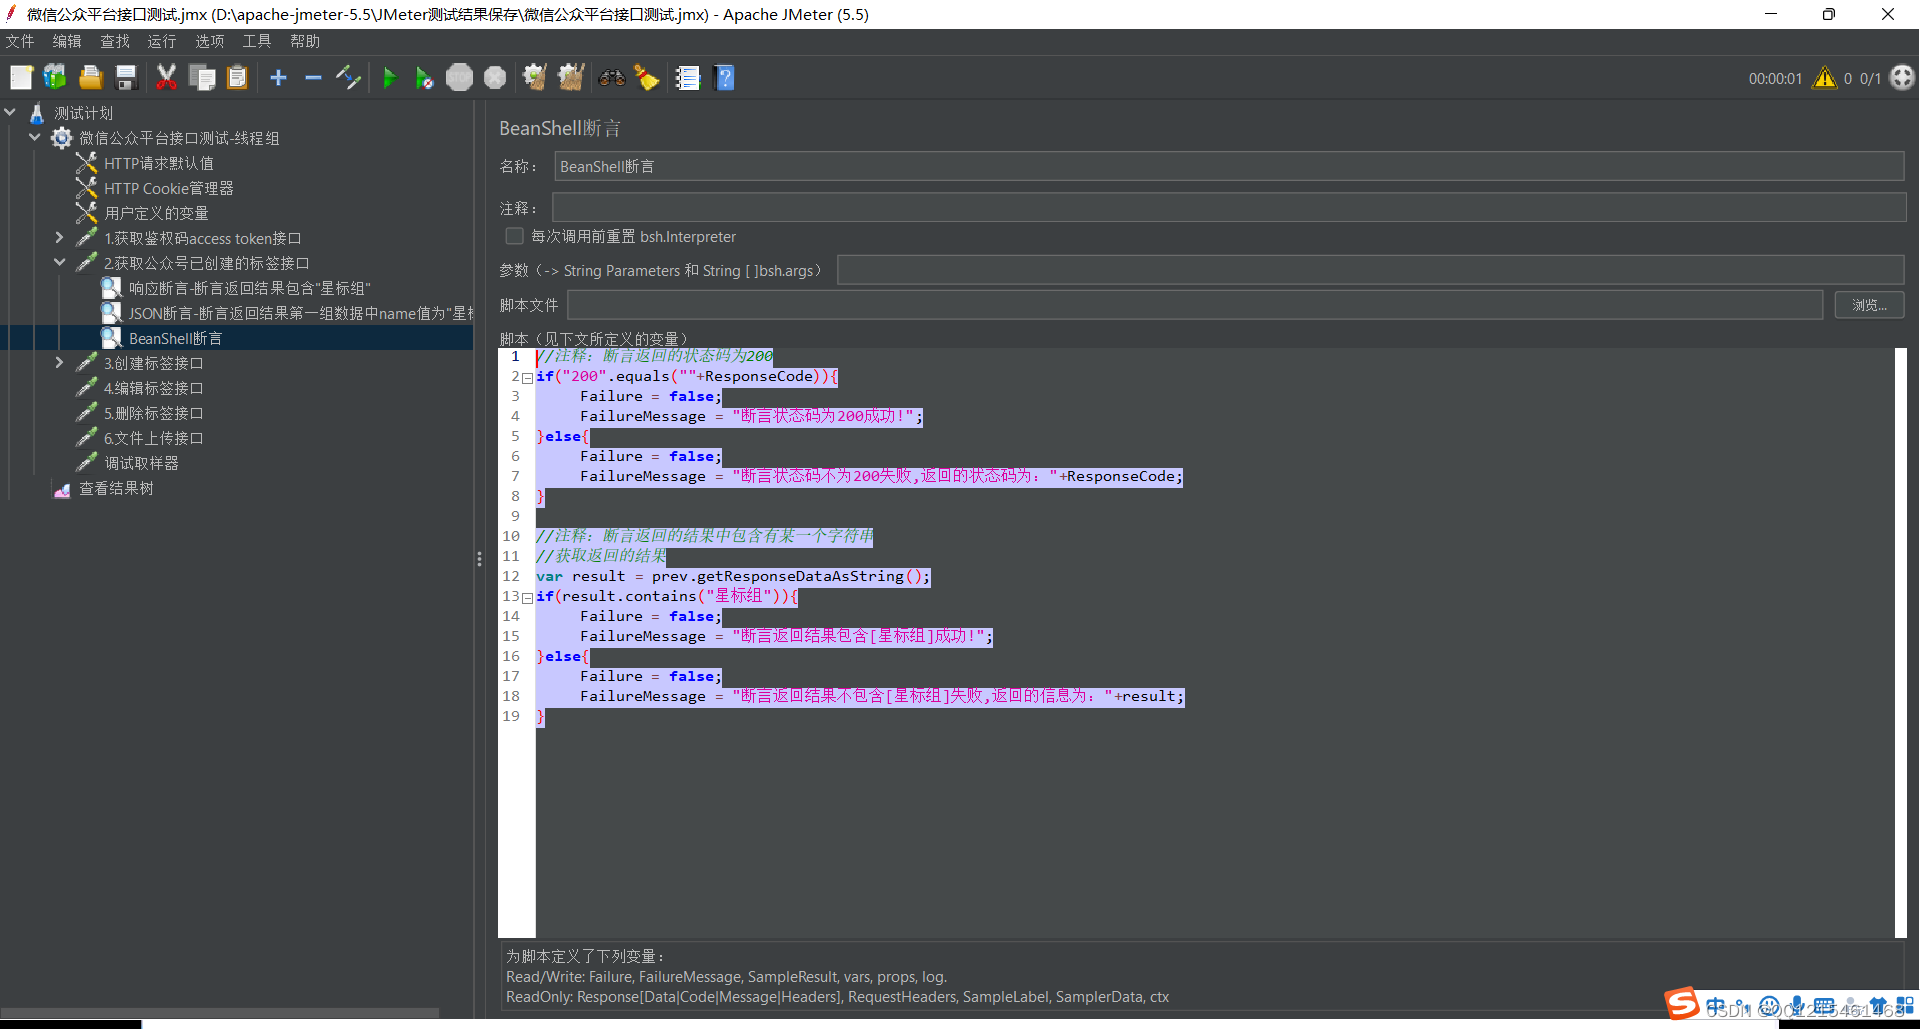The height and width of the screenshot is (1029, 1920).
Task: Expand 1.获取鉴权码access token接口 node
Action: pyautogui.click(x=60, y=238)
